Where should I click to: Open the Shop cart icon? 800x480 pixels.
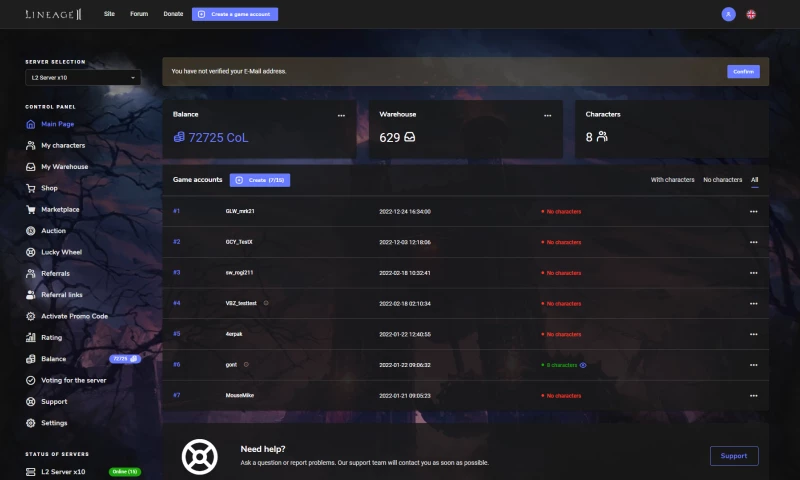[x=31, y=188]
